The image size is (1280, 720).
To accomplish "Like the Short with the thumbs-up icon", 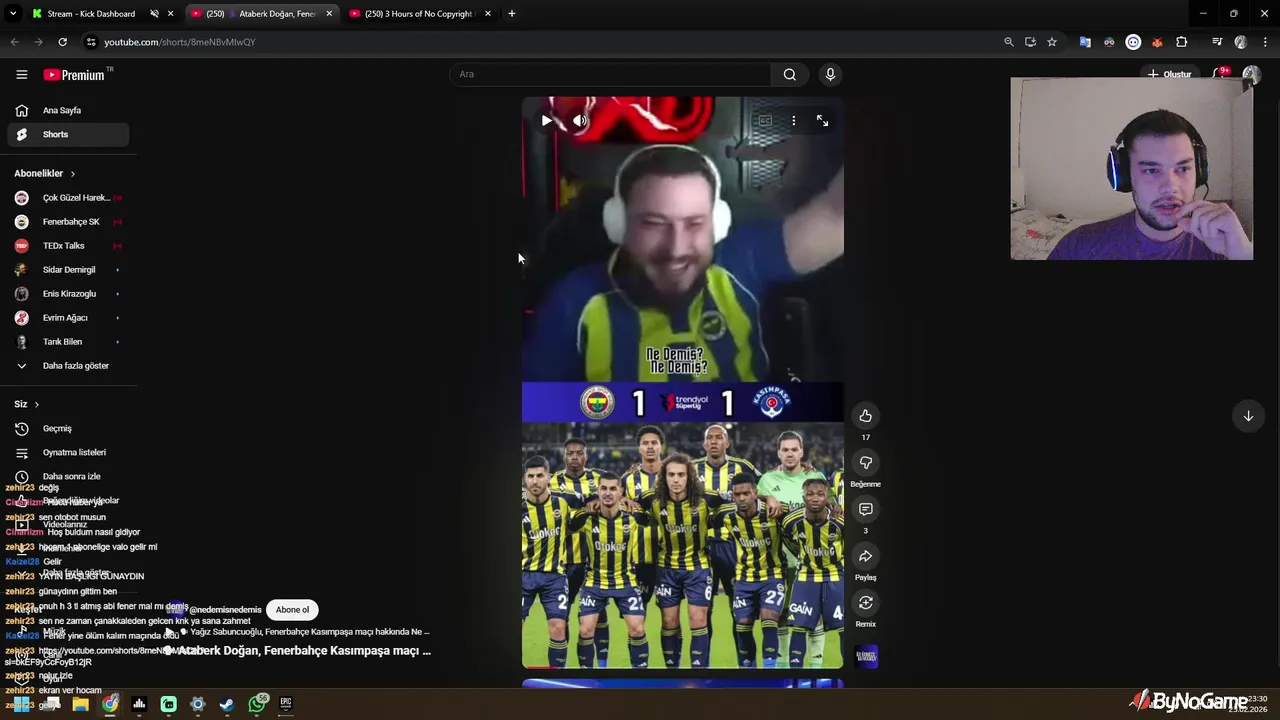I will pos(866,416).
